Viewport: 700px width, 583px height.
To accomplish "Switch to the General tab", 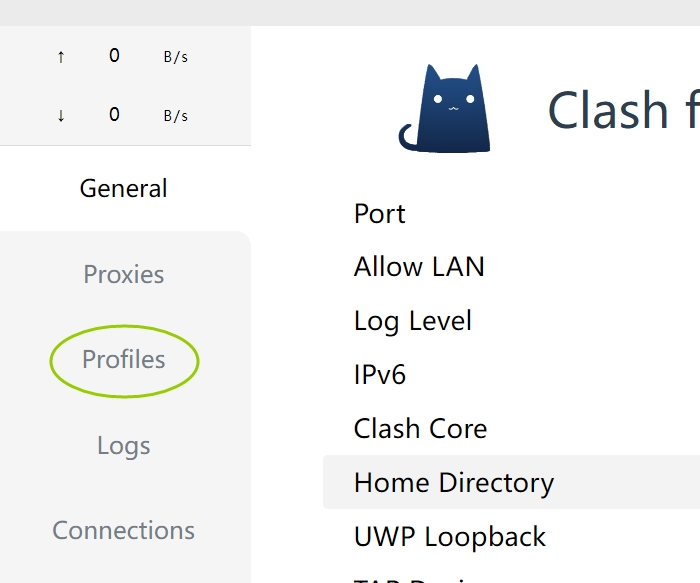I will (124, 188).
